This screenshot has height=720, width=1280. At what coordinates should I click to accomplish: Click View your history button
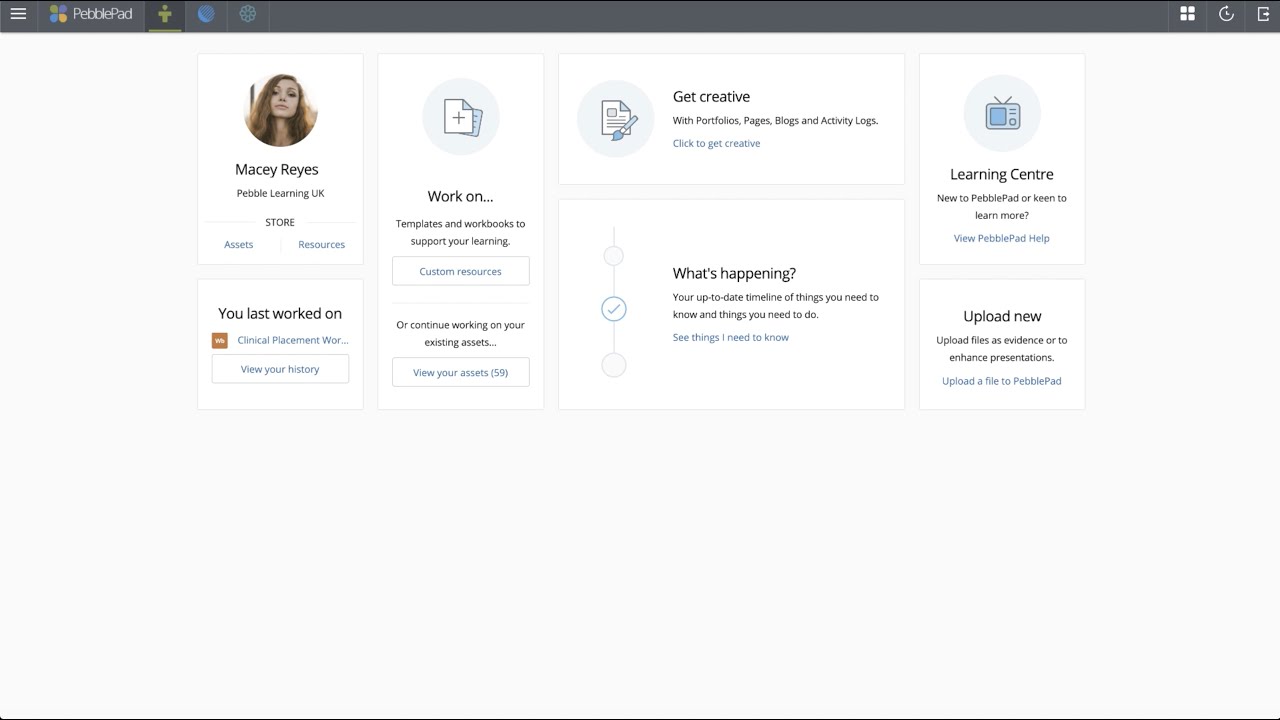point(280,369)
